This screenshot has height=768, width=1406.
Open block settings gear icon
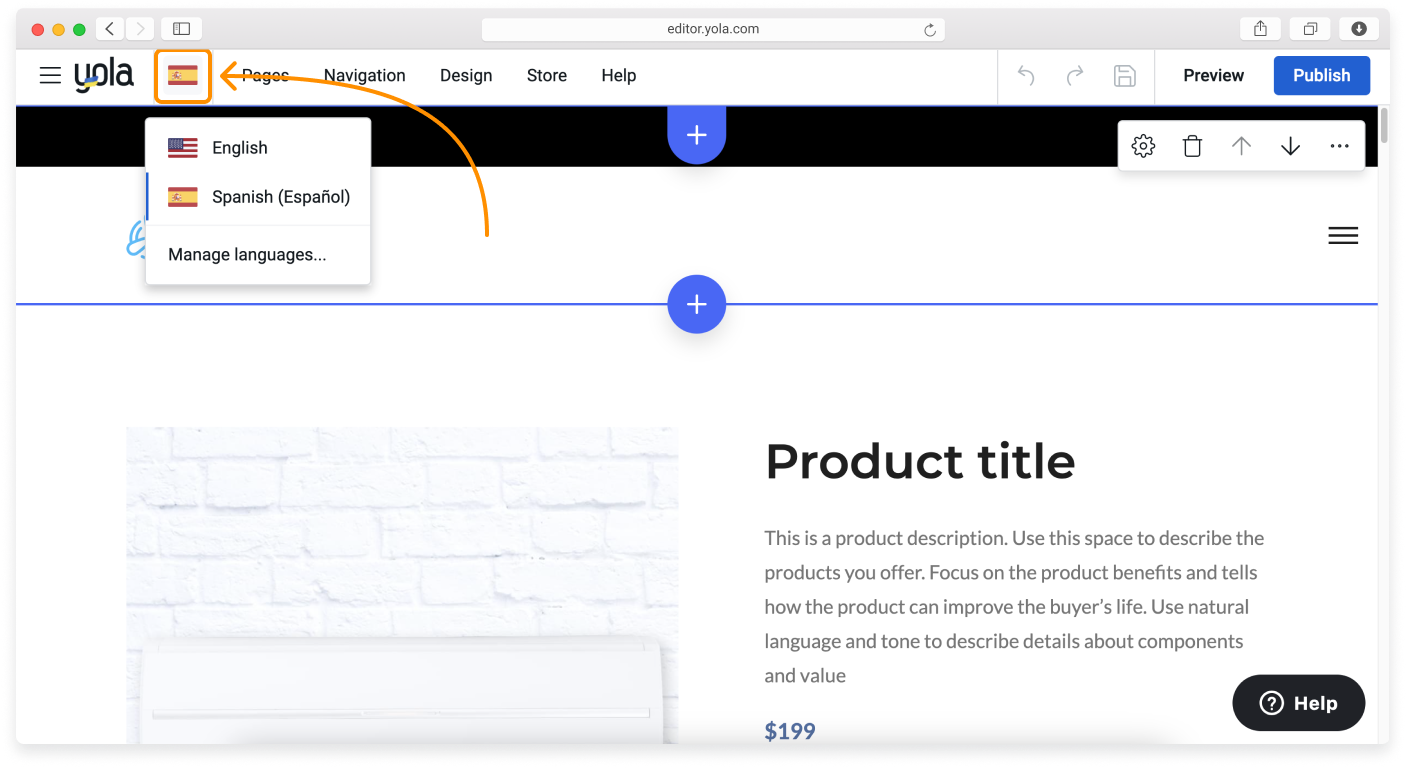click(1143, 146)
